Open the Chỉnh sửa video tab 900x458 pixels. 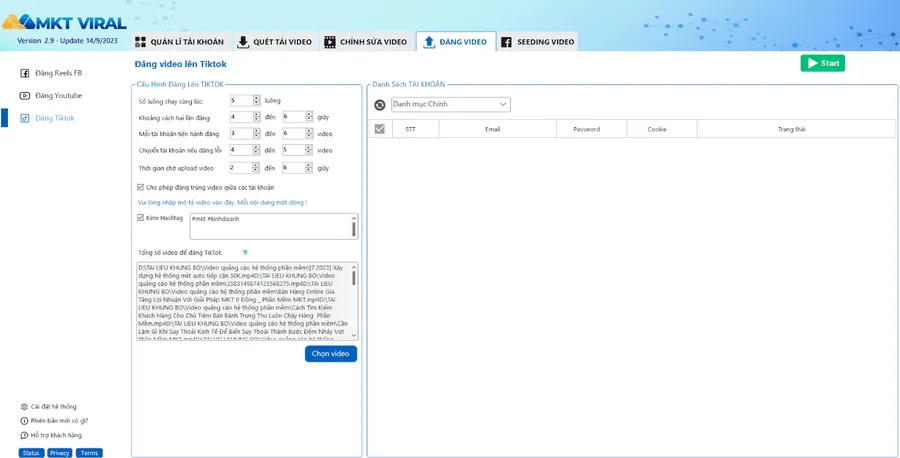point(366,42)
